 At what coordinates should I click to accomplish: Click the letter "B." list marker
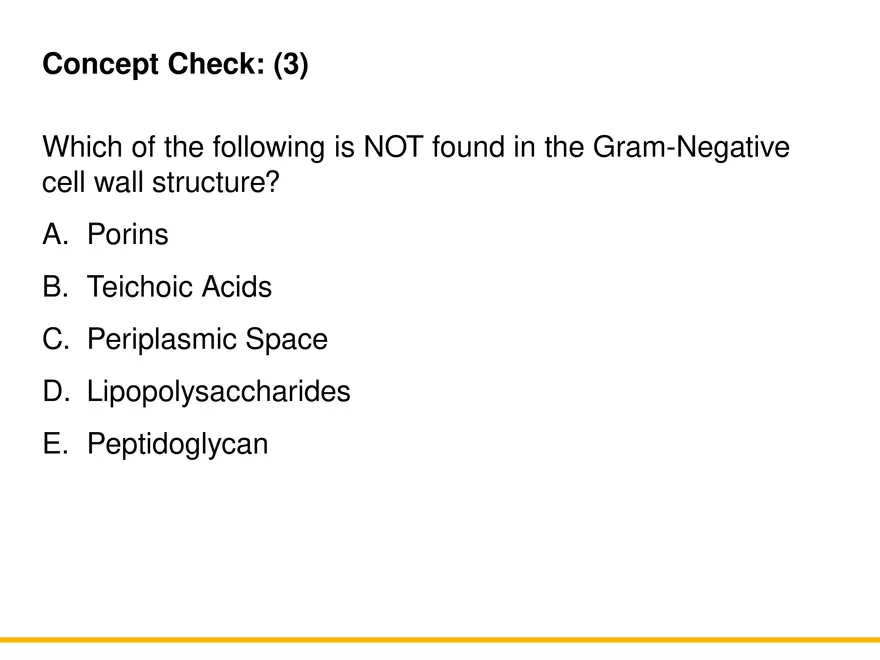(x=56, y=287)
